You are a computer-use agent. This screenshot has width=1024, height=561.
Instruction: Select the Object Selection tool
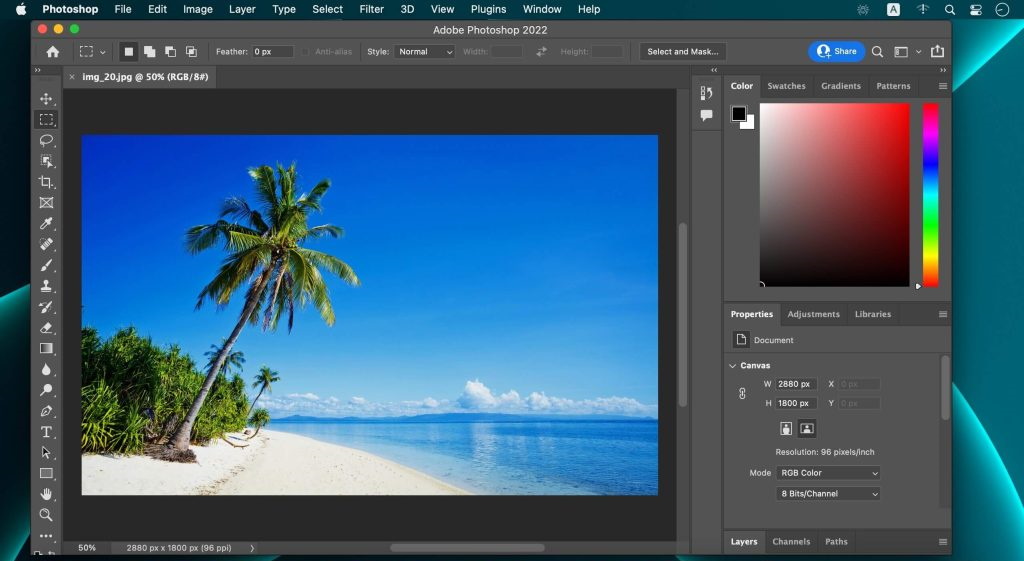pos(46,161)
